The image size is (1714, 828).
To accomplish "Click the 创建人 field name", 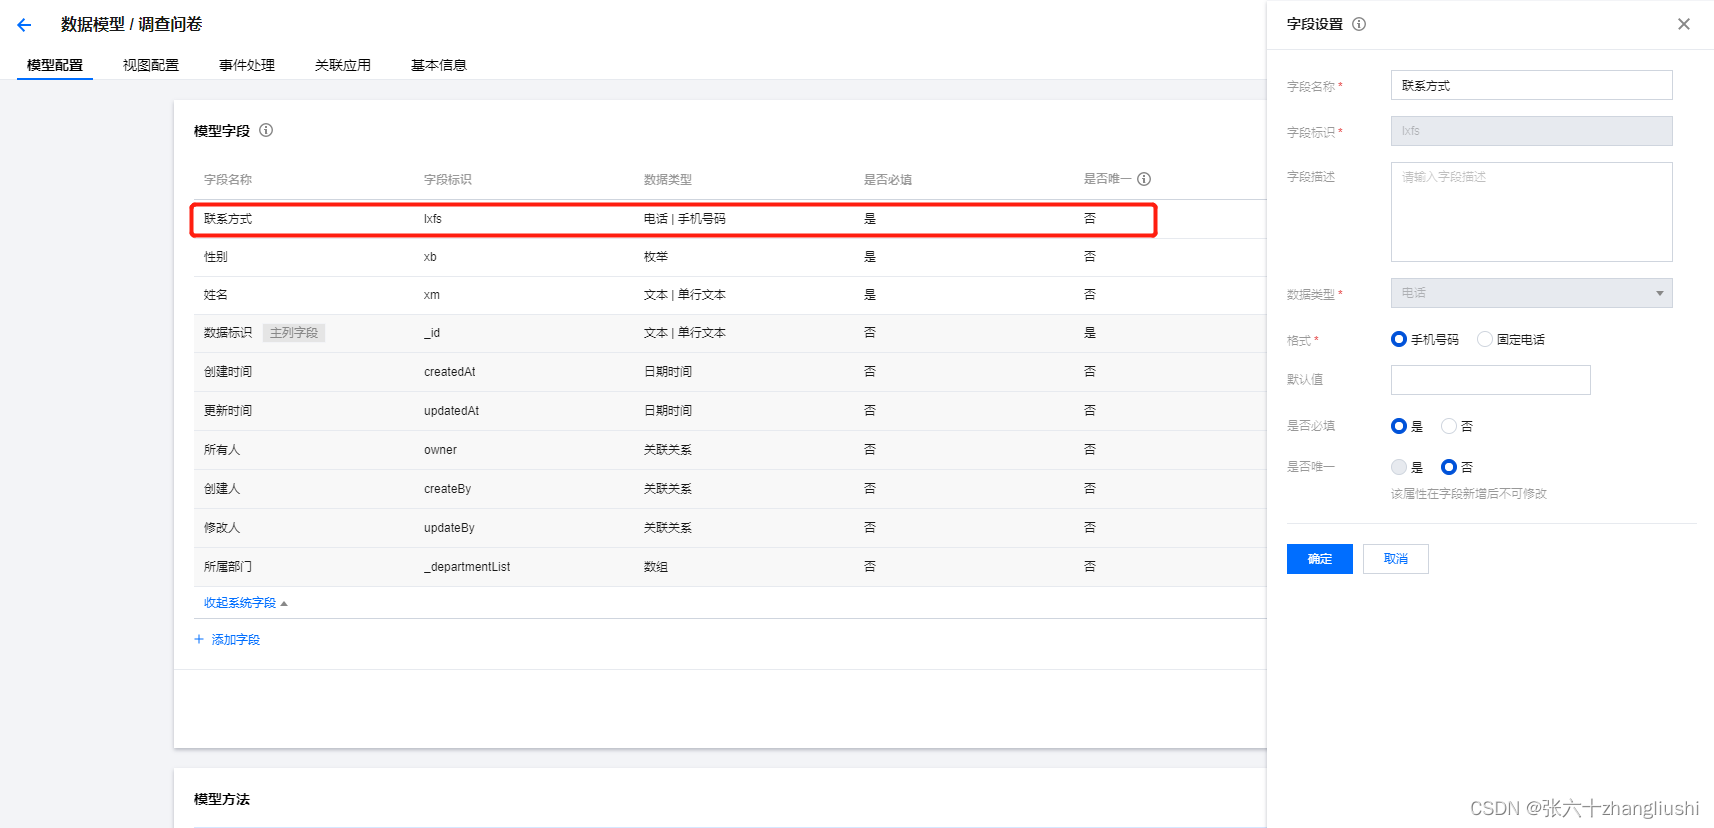I will pos(222,489).
